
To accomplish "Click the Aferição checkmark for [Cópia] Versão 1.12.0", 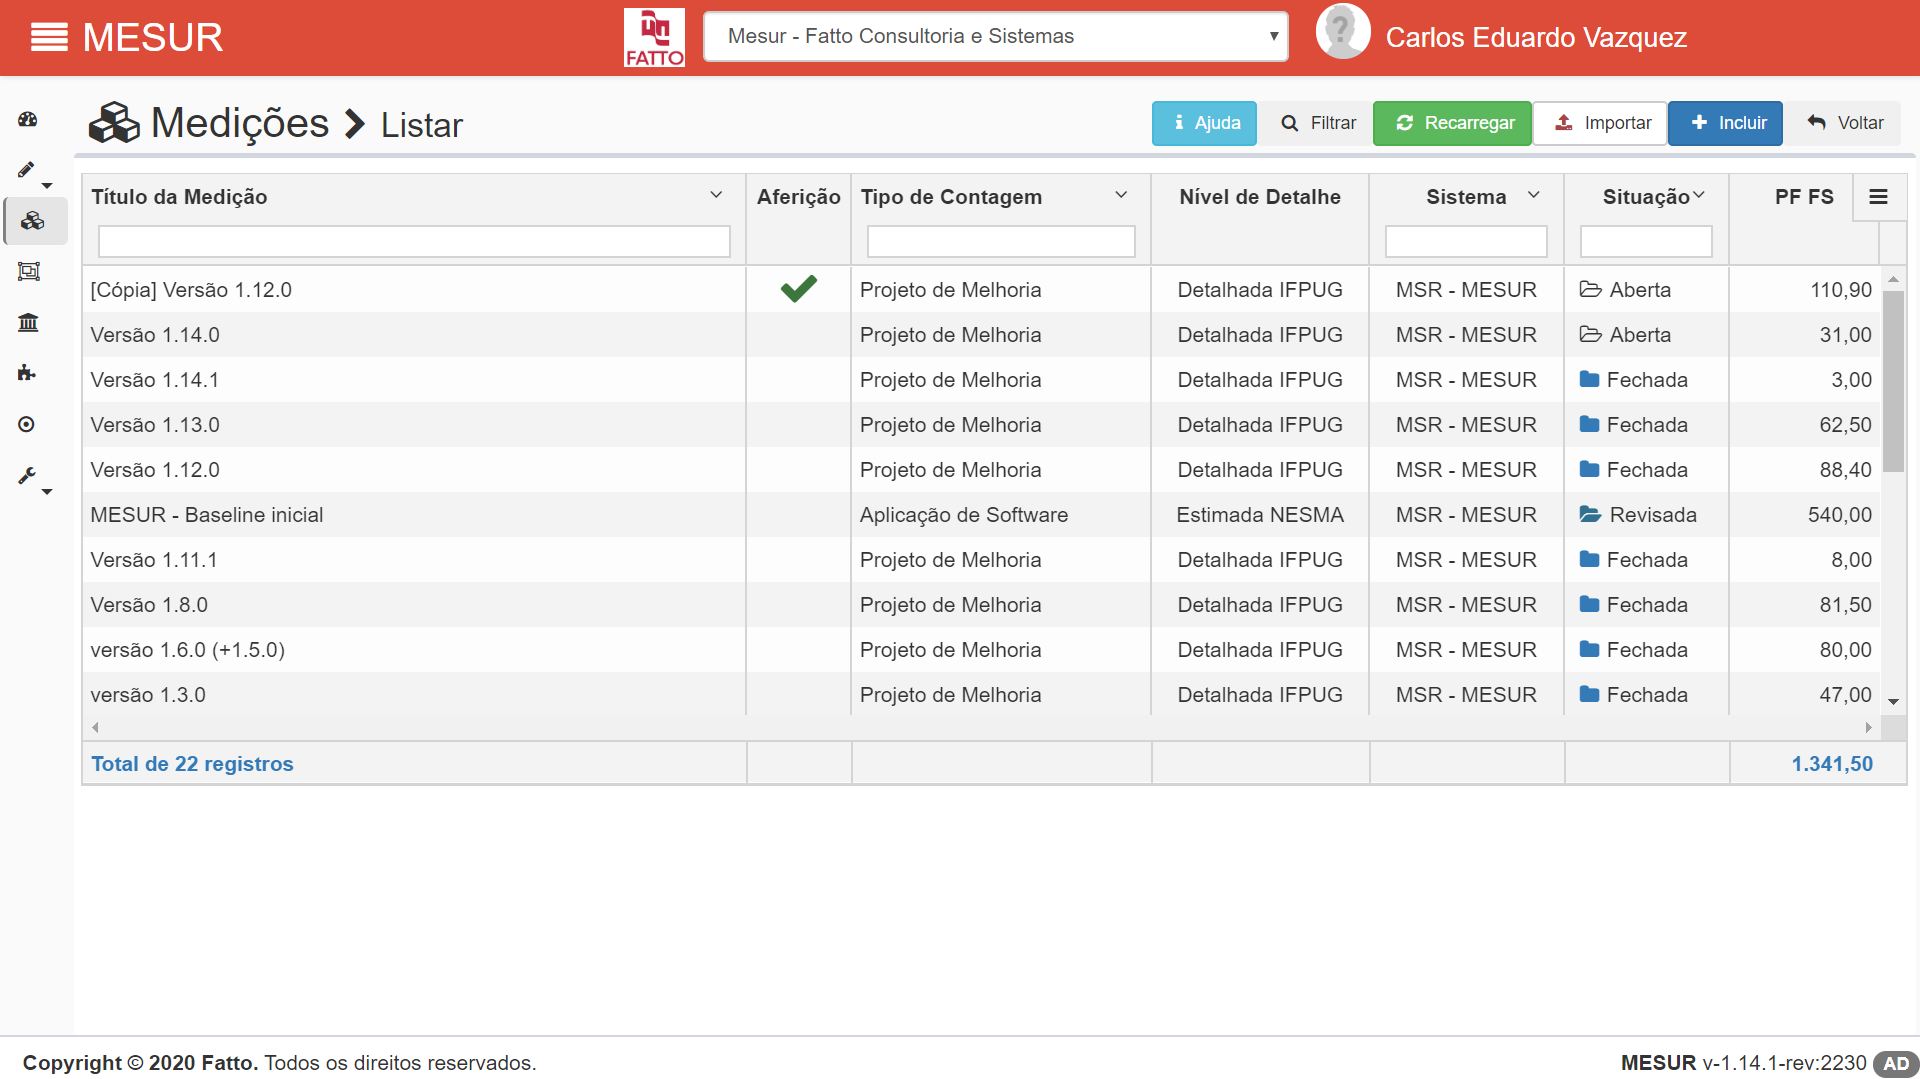I will 799,289.
